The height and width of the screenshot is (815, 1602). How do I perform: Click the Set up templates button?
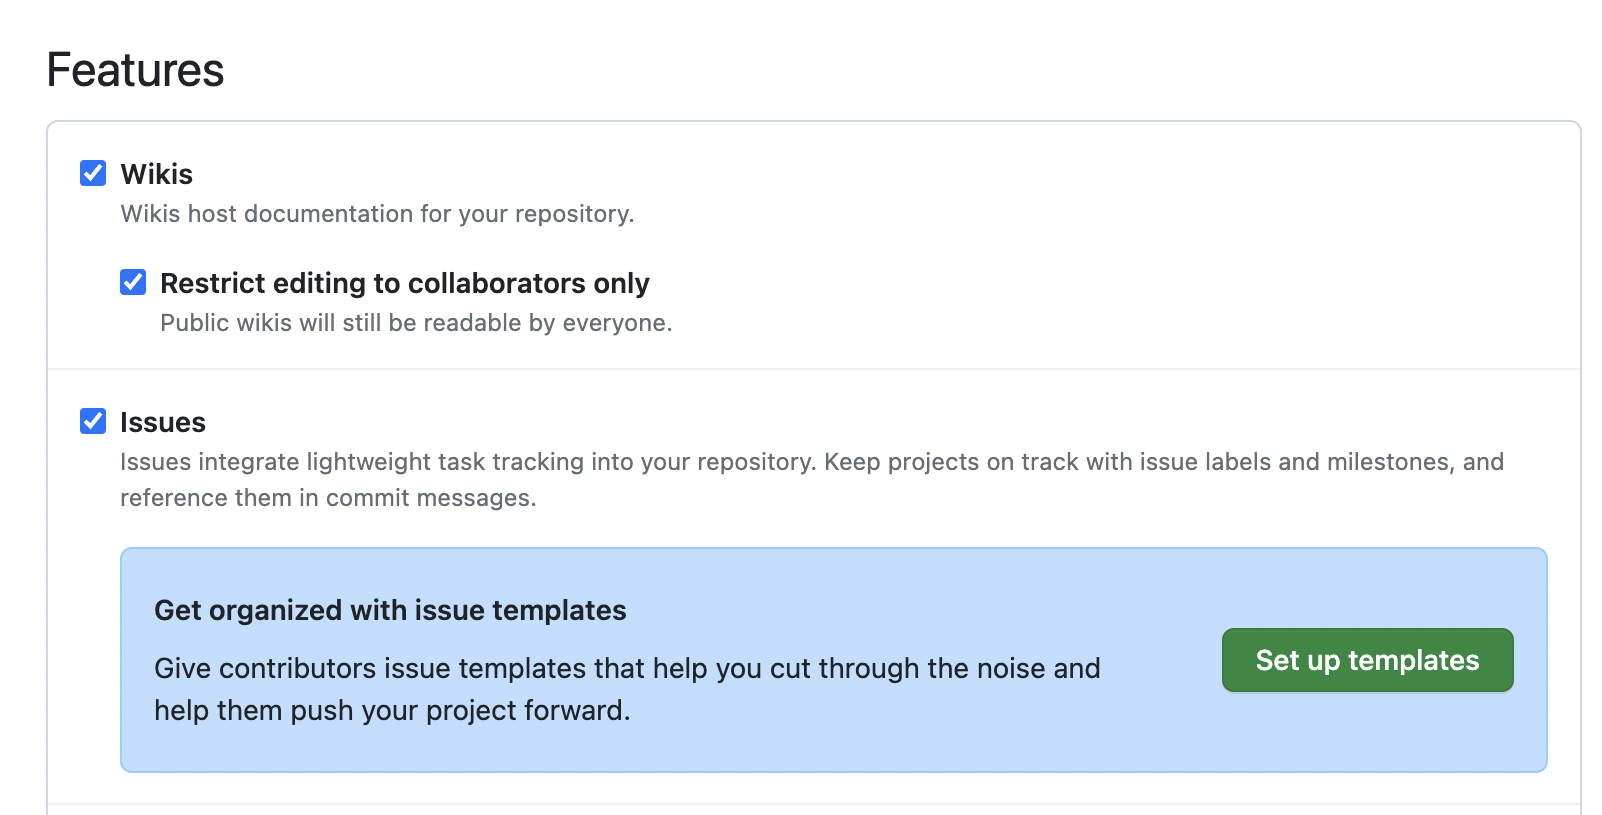1367,660
